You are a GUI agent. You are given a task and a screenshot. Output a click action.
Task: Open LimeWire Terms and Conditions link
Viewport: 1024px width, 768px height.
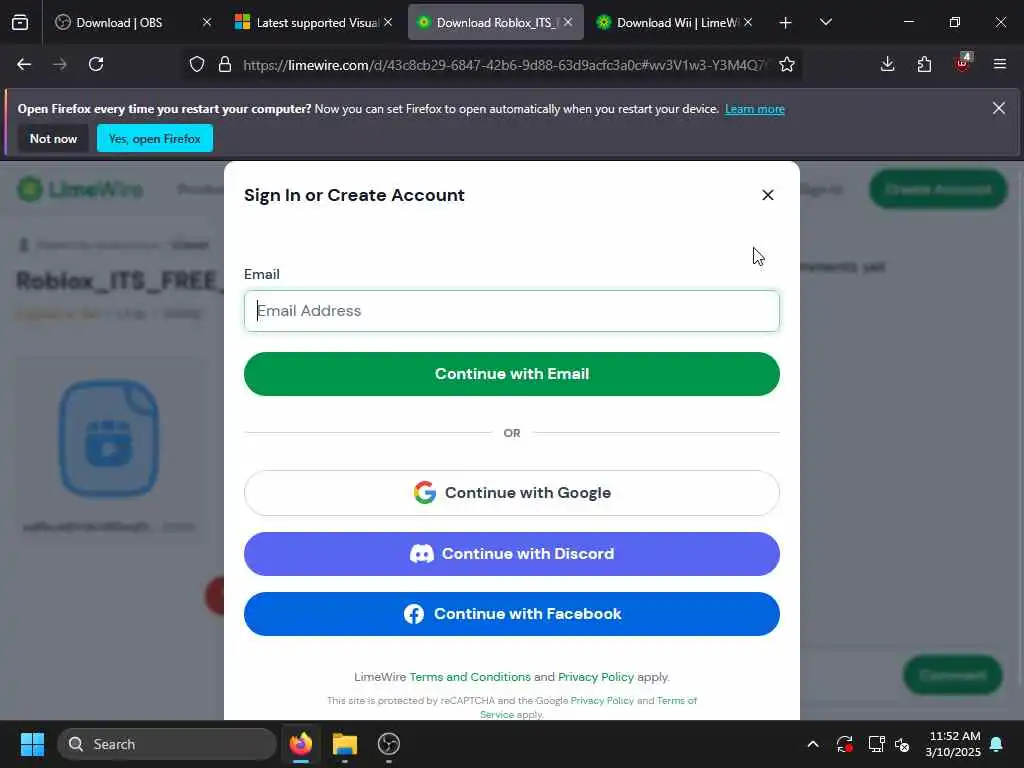point(470,677)
